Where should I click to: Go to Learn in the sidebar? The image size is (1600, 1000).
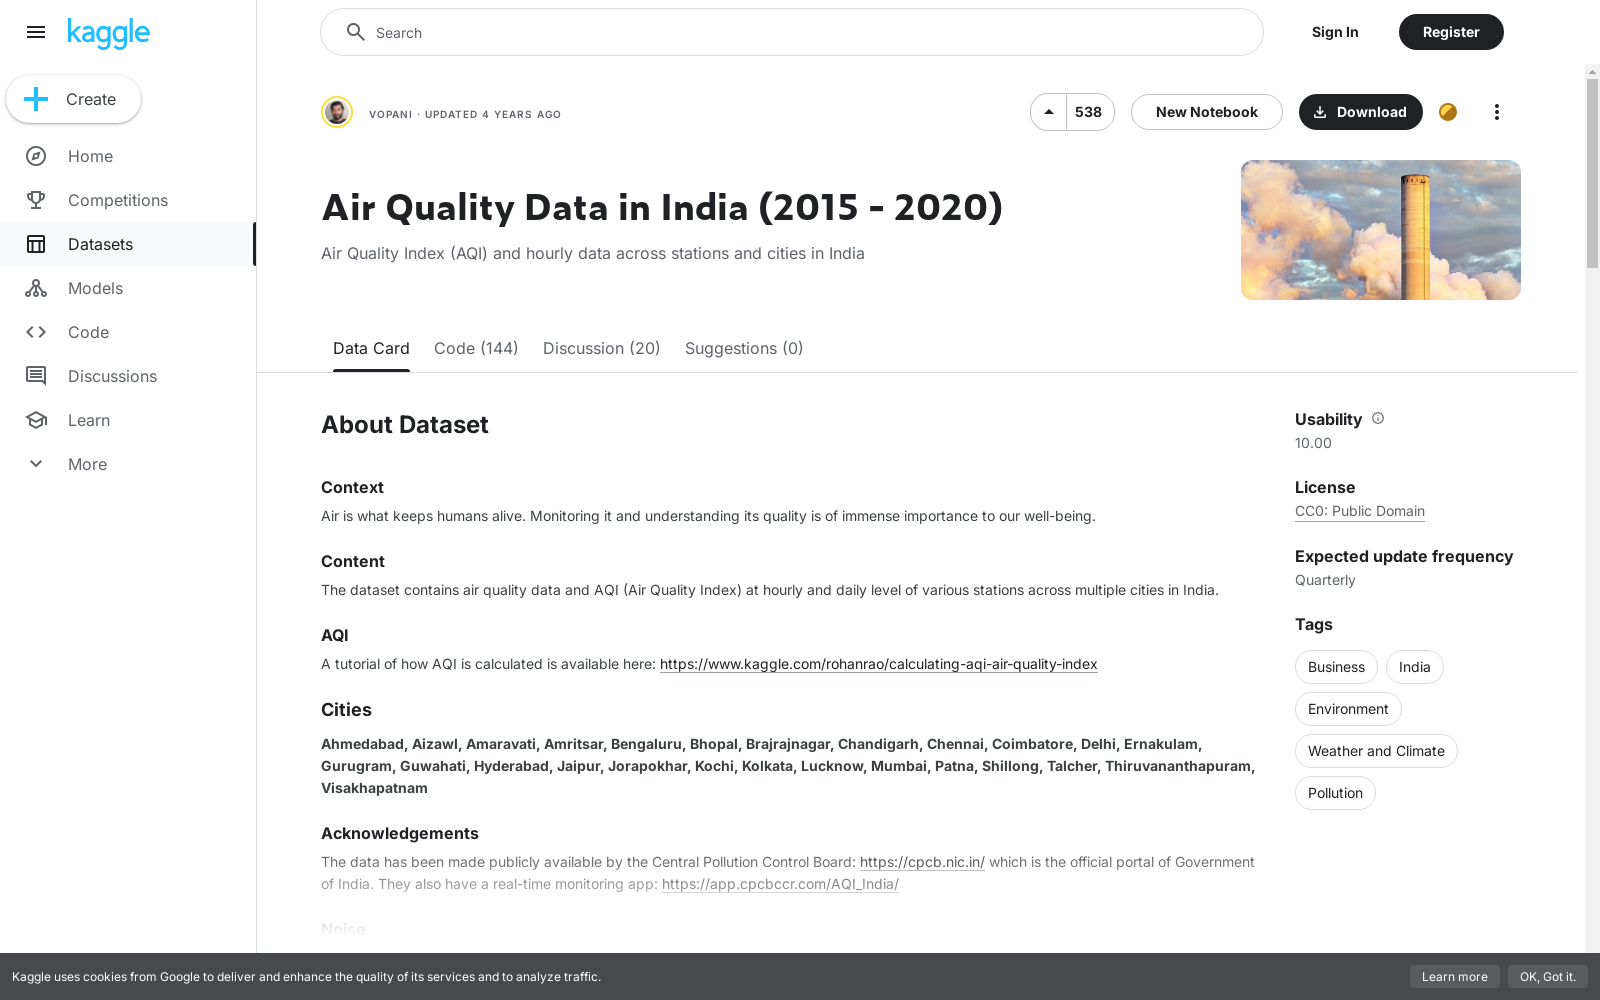click(128, 420)
